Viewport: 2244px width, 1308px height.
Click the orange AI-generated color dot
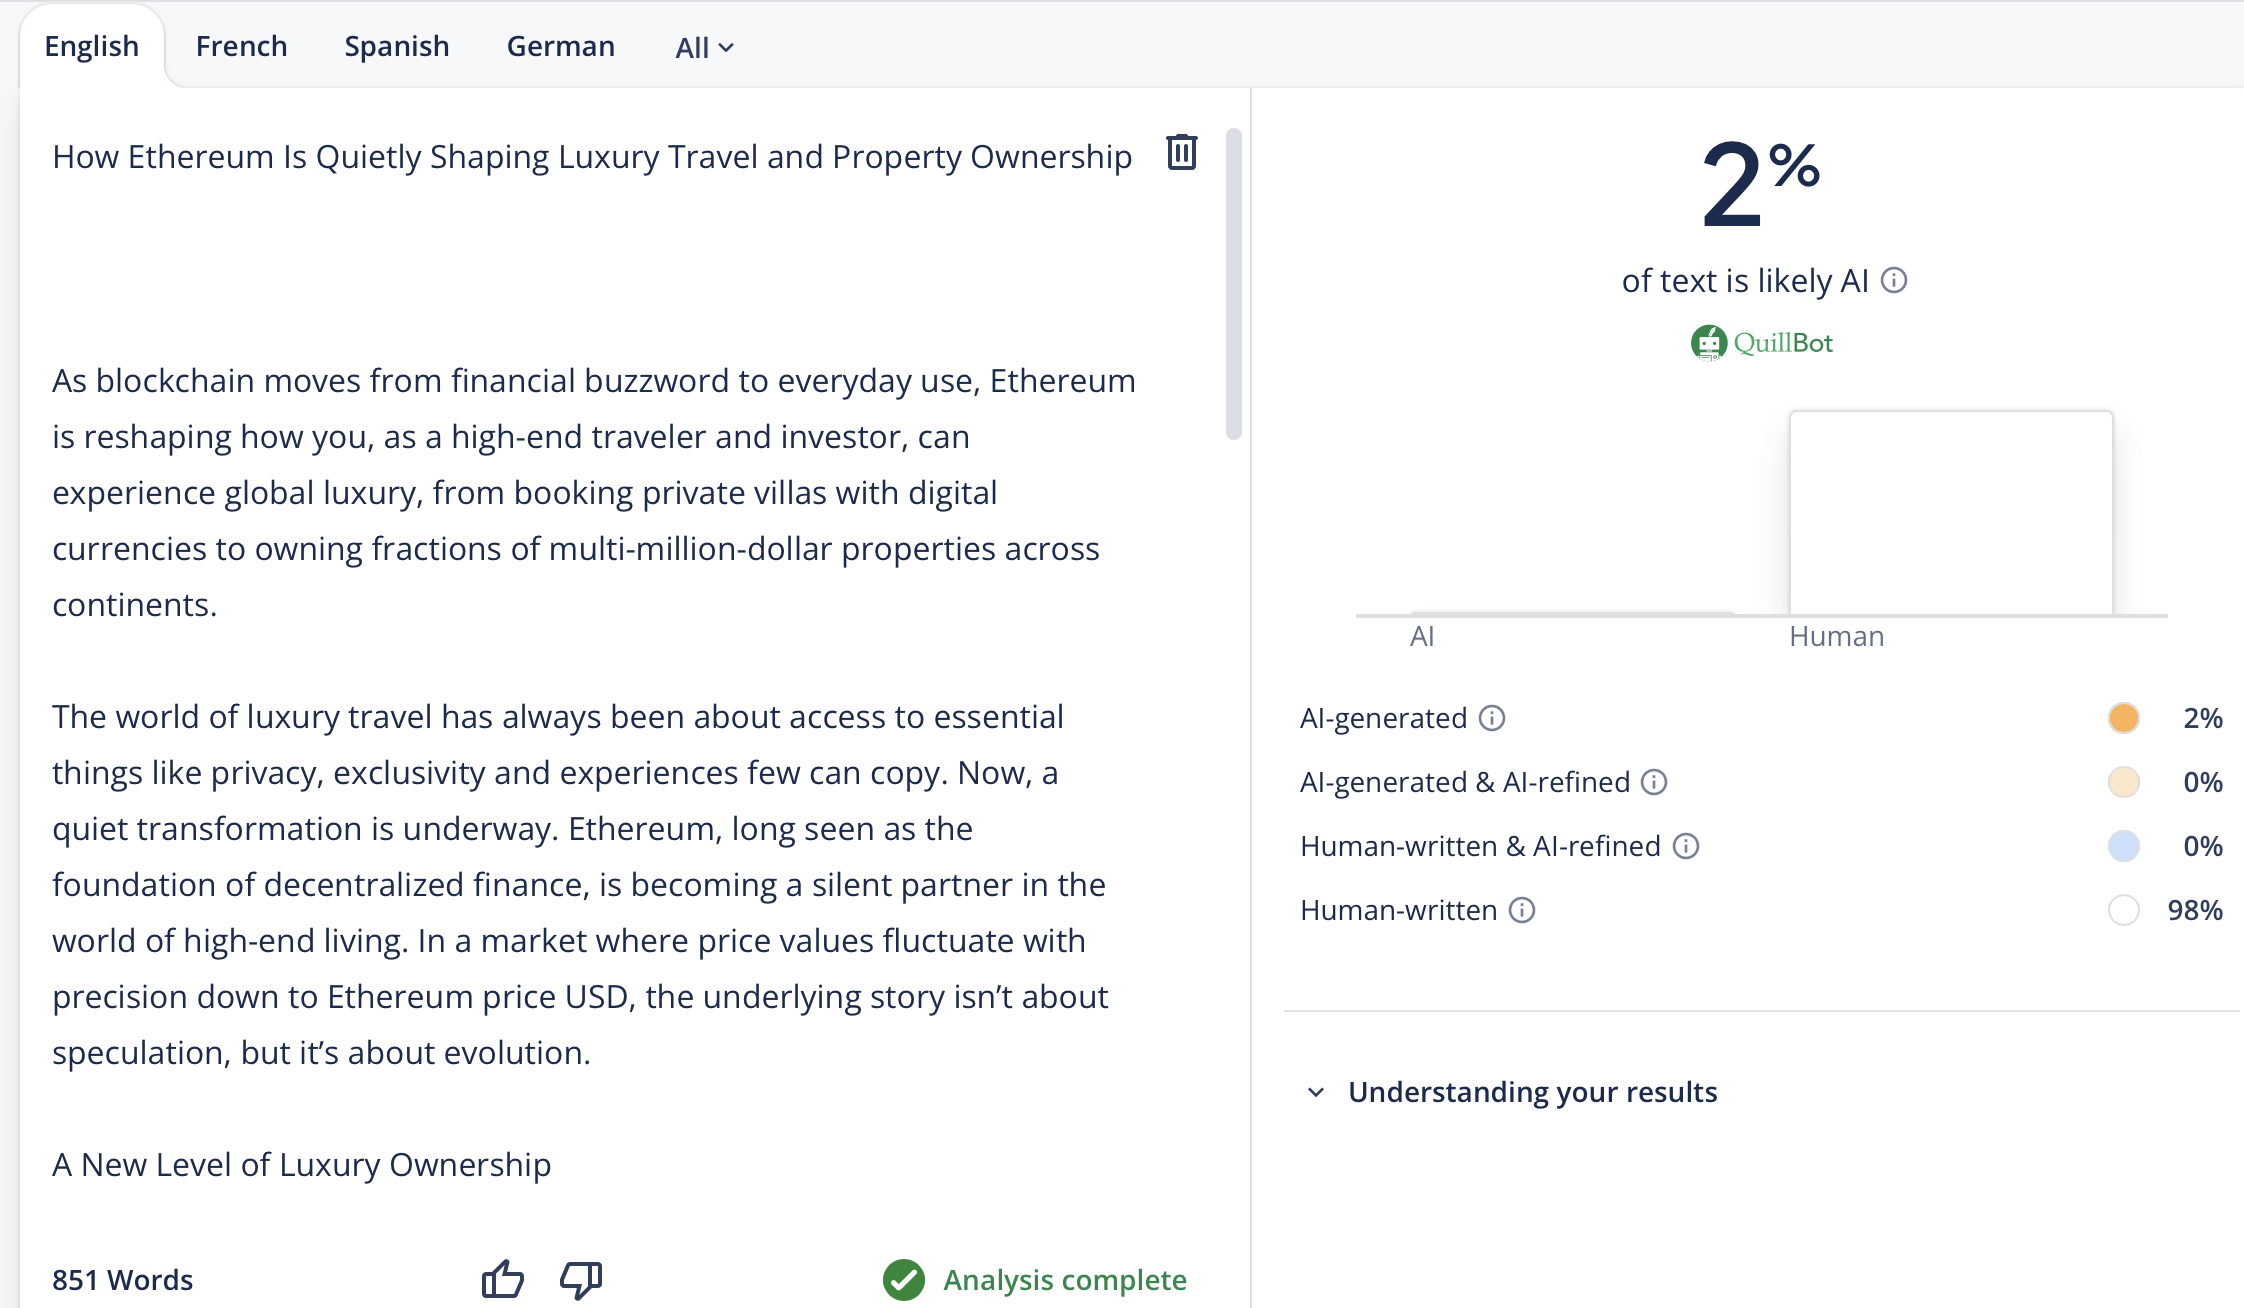tap(2123, 718)
